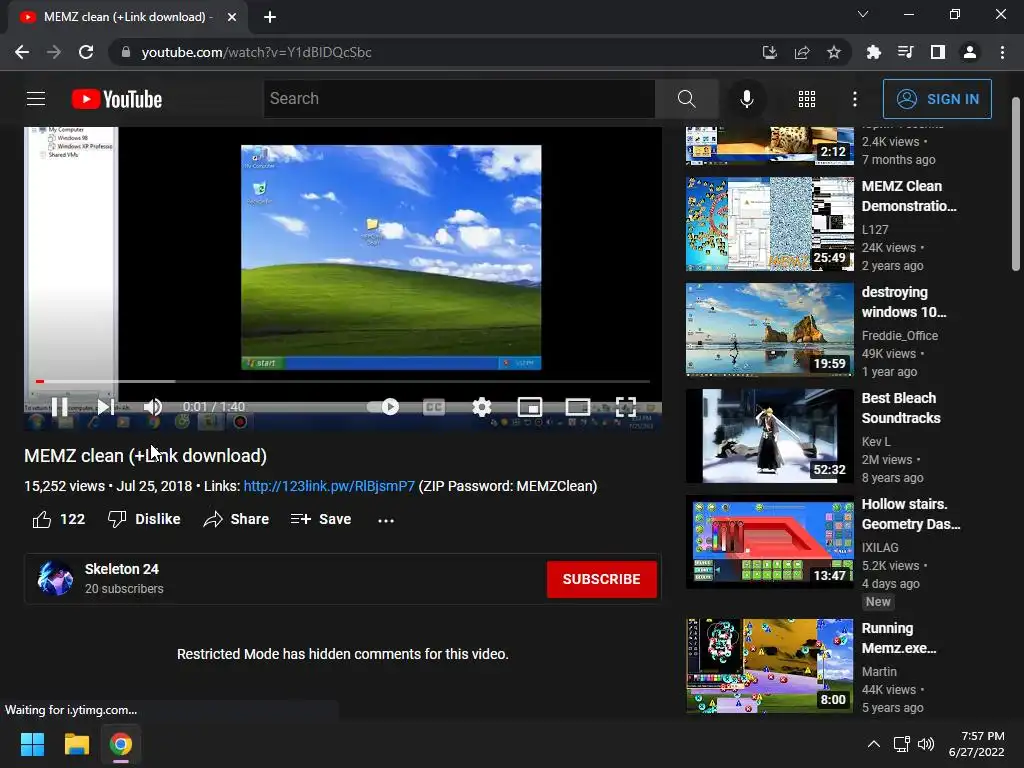
Task: Select the MEMZ clean tab
Action: (x=128, y=17)
